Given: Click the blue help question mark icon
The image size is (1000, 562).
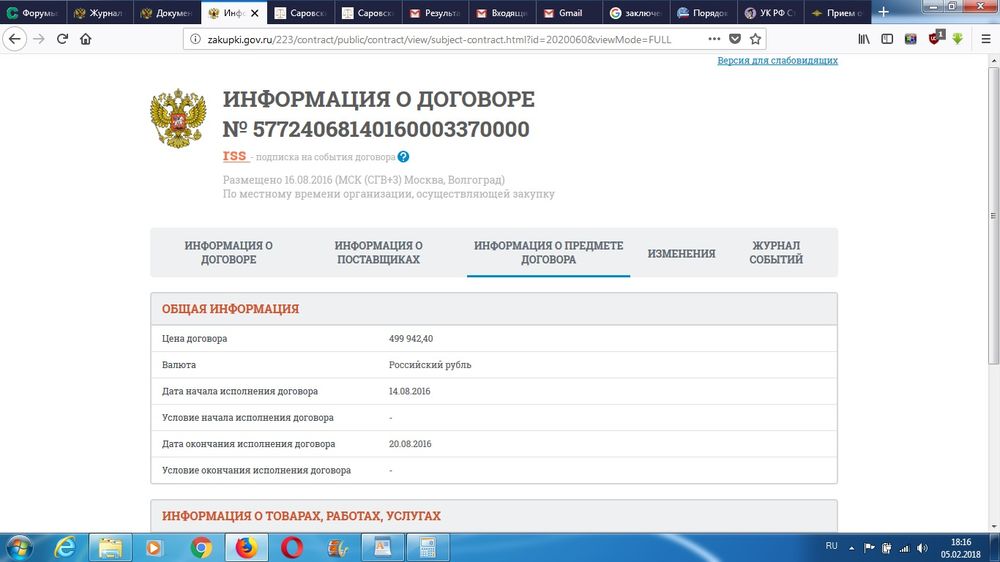Looking at the screenshot, I should click(403, 157).
